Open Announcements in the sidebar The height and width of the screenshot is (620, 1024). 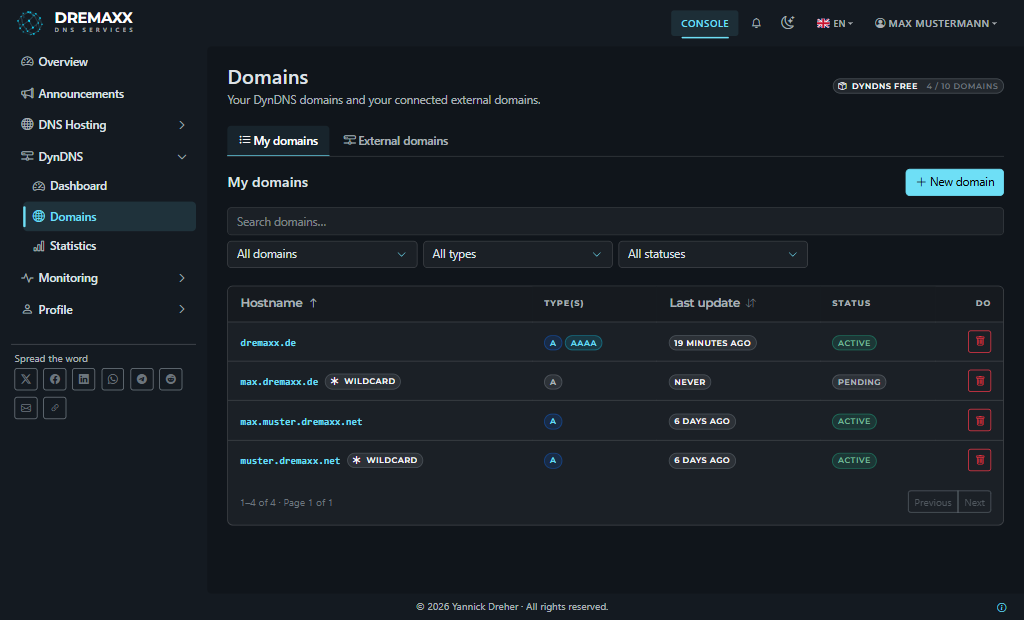[81, 93]
